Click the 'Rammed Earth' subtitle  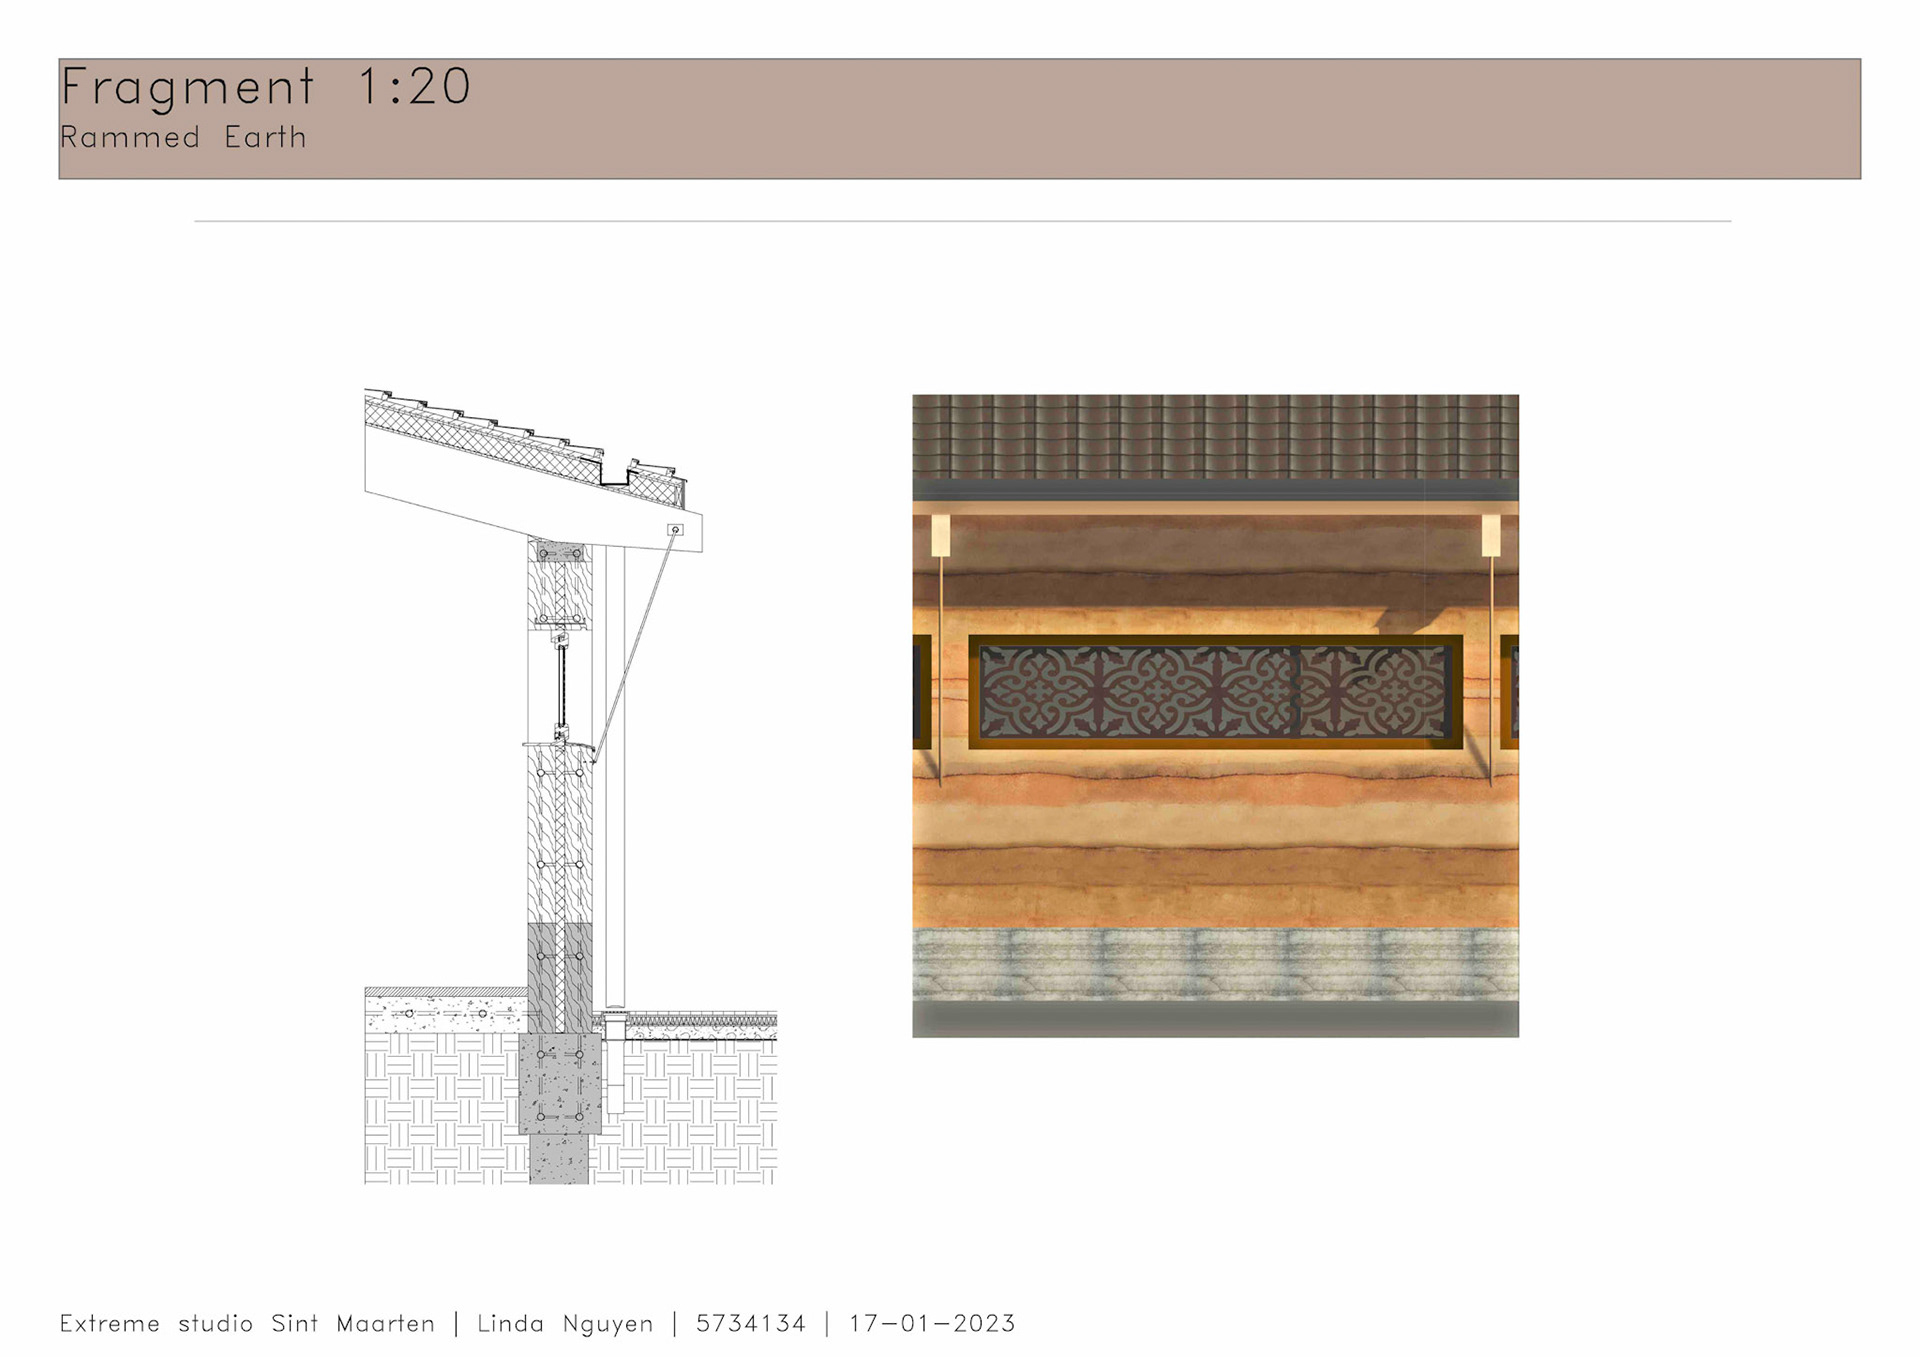(x=183, y=137)
